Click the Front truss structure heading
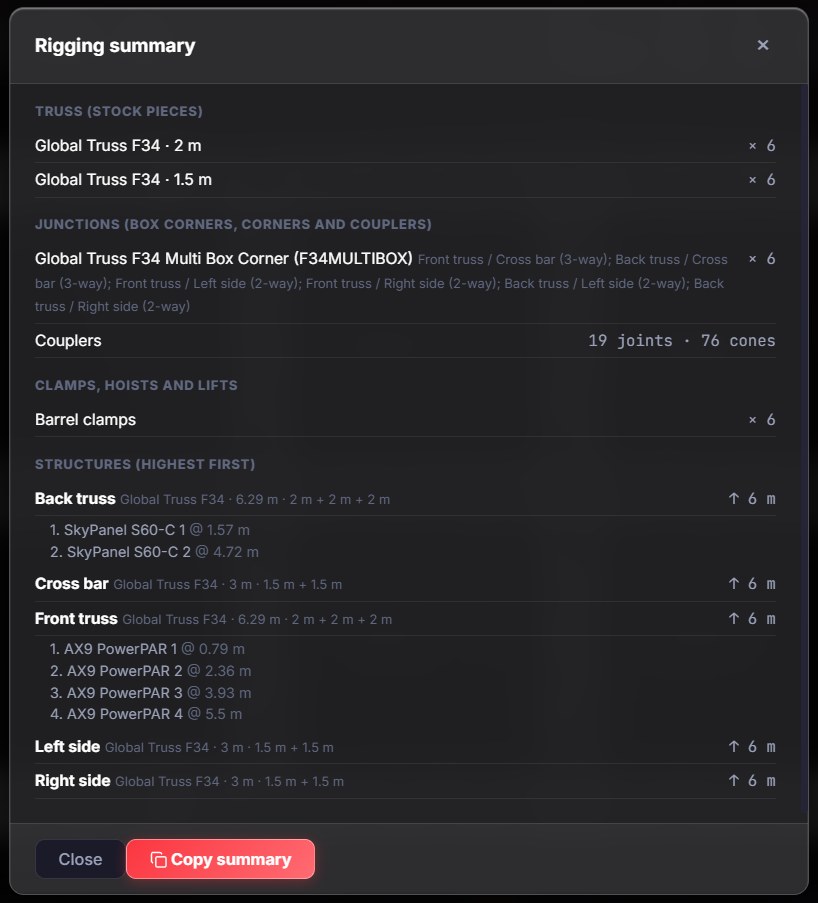This screenshot has height=903, width=818. pyautogui.click(x=76, y=619)
